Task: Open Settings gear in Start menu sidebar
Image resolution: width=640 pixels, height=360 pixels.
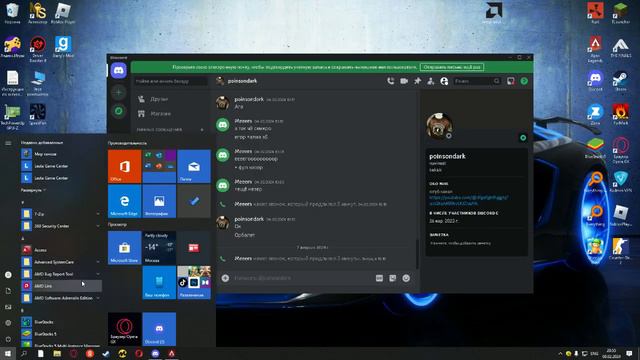Action: [x=8, y=323]
